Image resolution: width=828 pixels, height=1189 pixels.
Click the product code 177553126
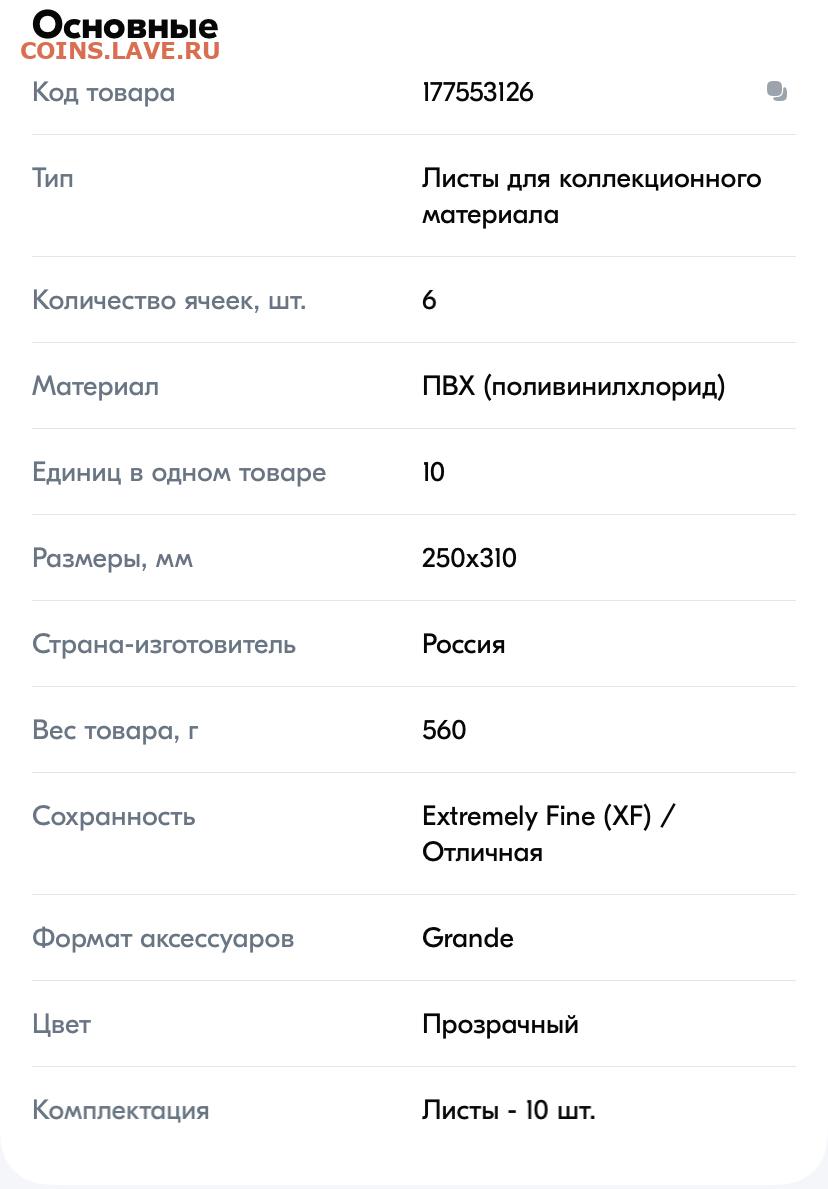[478, 93]
